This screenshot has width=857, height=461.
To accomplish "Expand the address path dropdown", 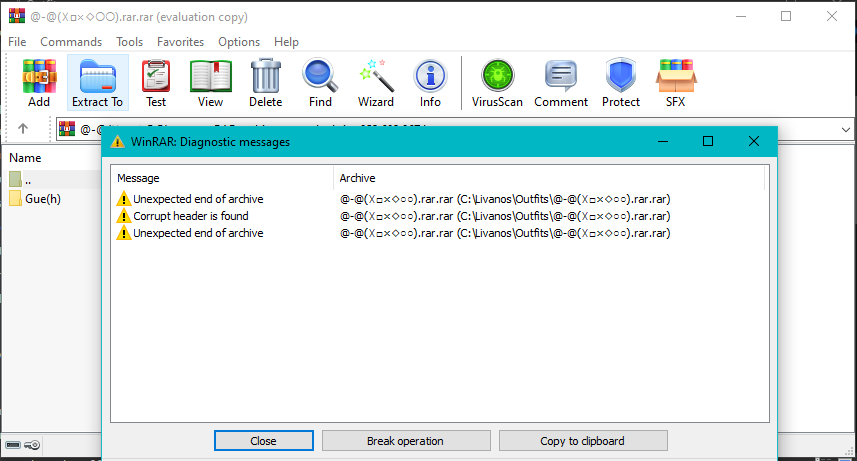I will [x=845, y=129].
